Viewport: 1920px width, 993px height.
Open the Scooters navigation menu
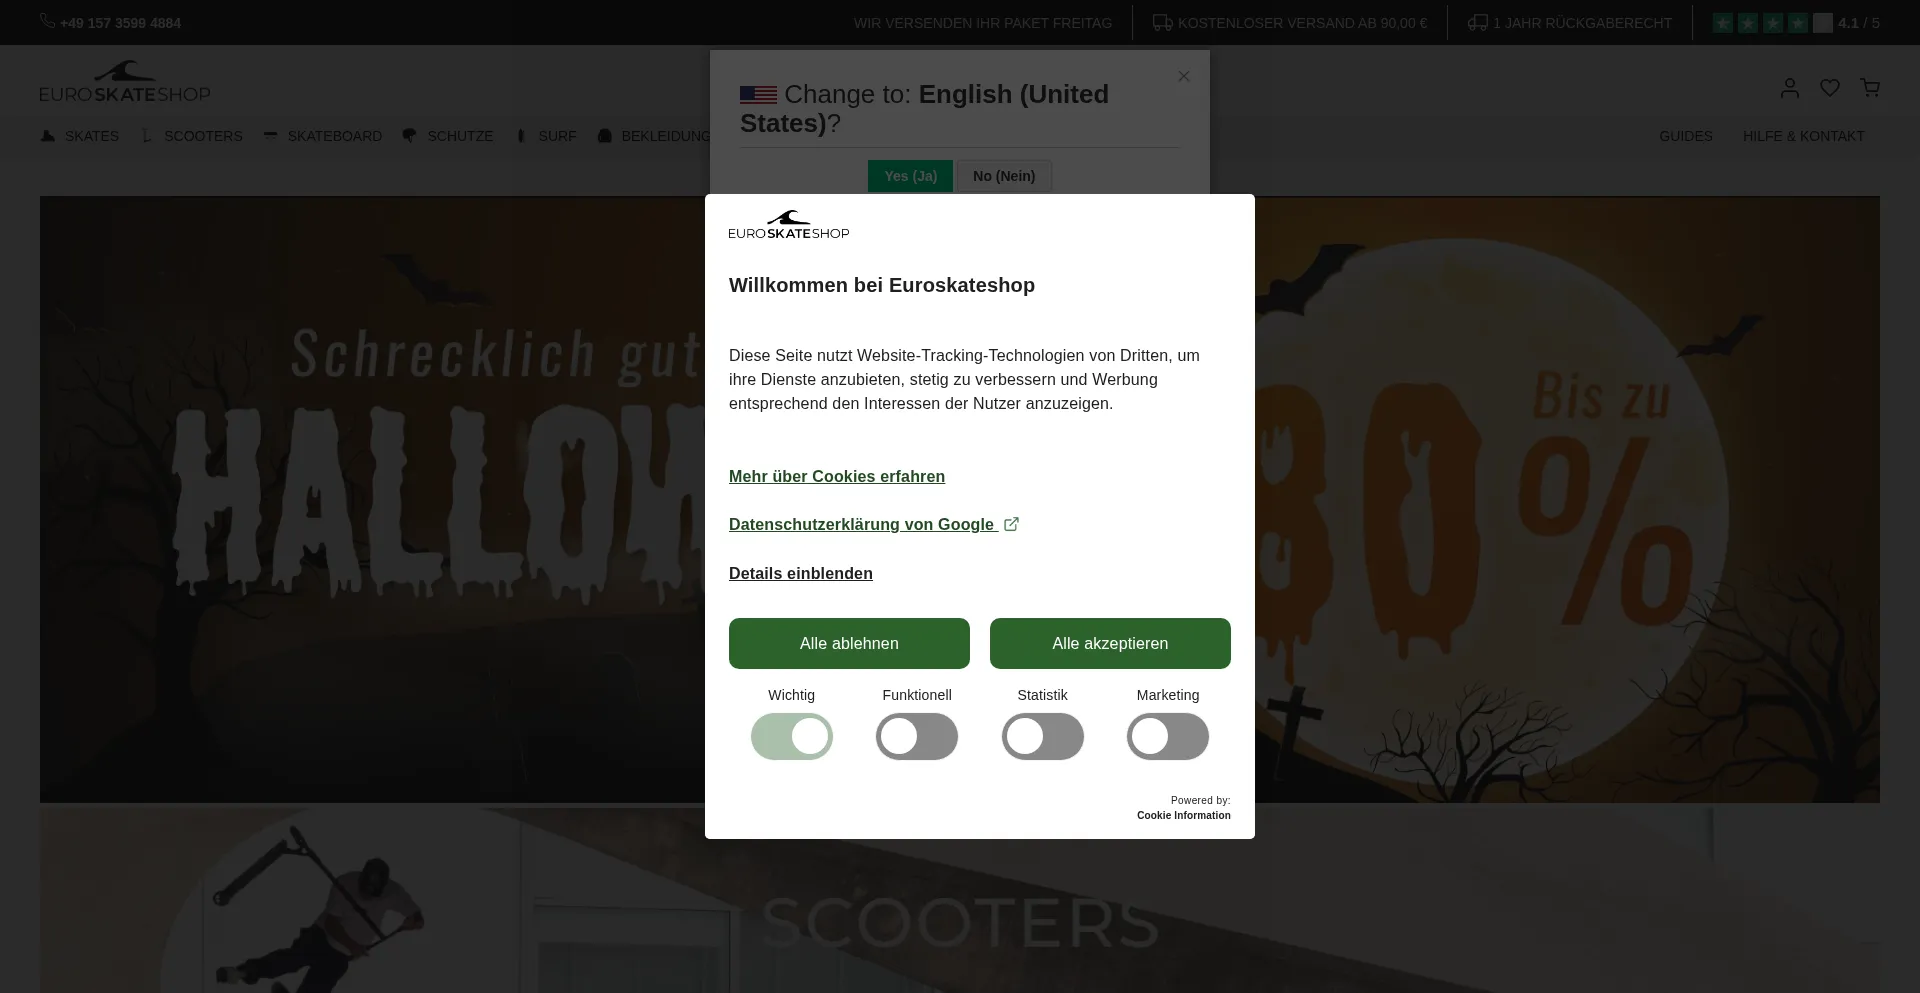click(x=192, y=136)
